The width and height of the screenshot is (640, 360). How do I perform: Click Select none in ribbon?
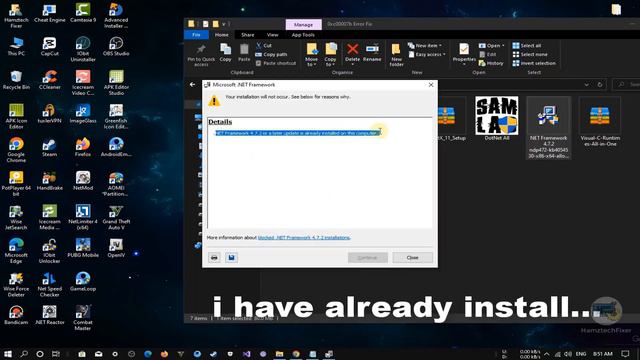click(x=530, y=54)
